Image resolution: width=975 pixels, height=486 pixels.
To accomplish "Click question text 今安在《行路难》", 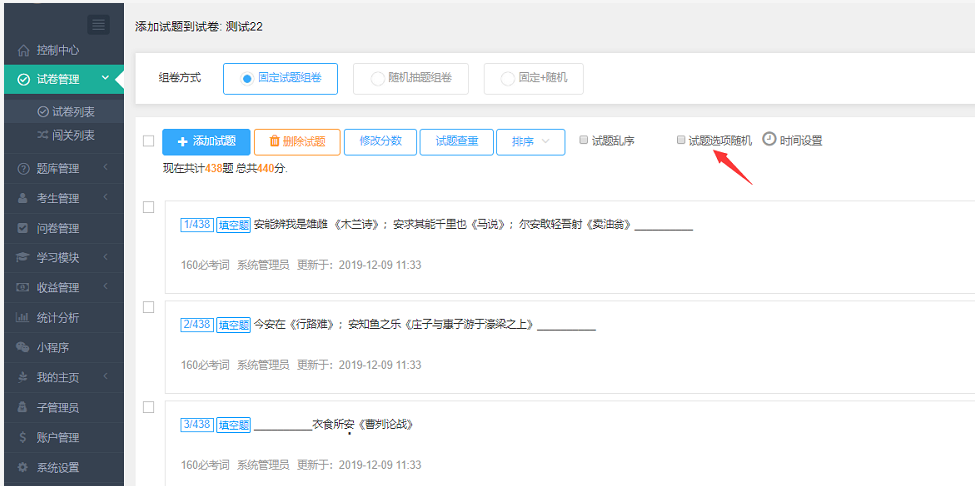I will click(295, 324).
